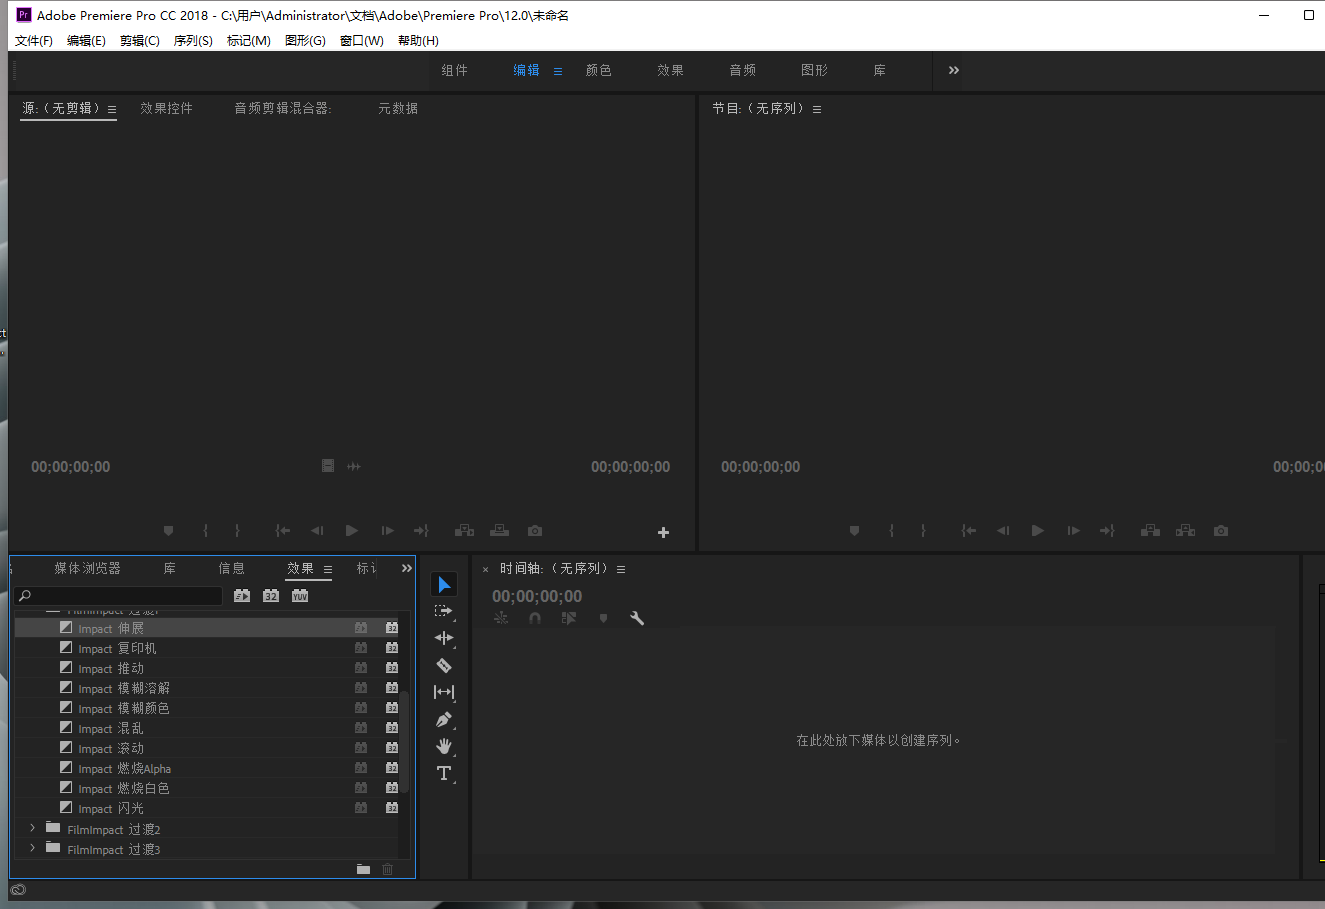Close the 时间轴 timeline panel tab

[x=486, y=569]
